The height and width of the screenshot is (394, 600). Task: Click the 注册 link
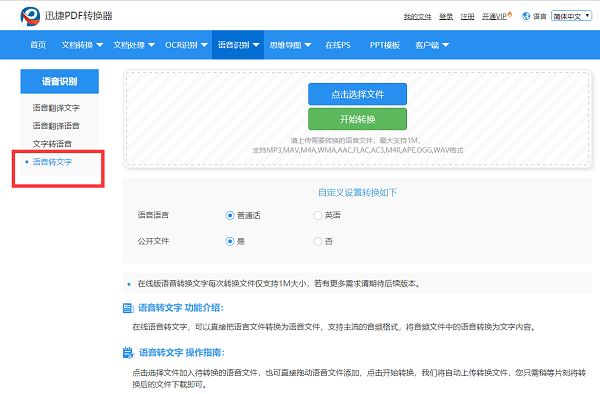467,16
